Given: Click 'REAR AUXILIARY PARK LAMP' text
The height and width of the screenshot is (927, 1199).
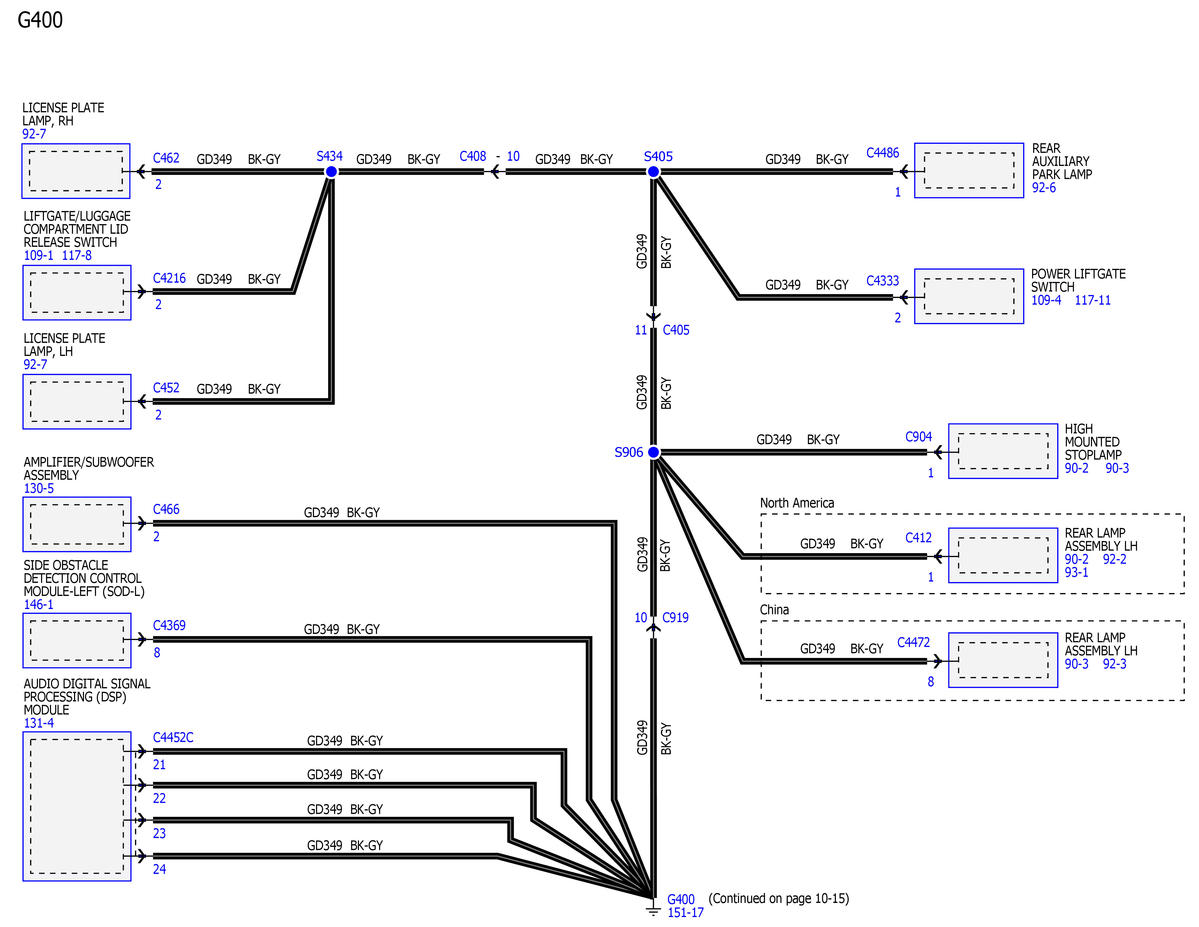Looking at the screenshot, I should (1061, 161).
